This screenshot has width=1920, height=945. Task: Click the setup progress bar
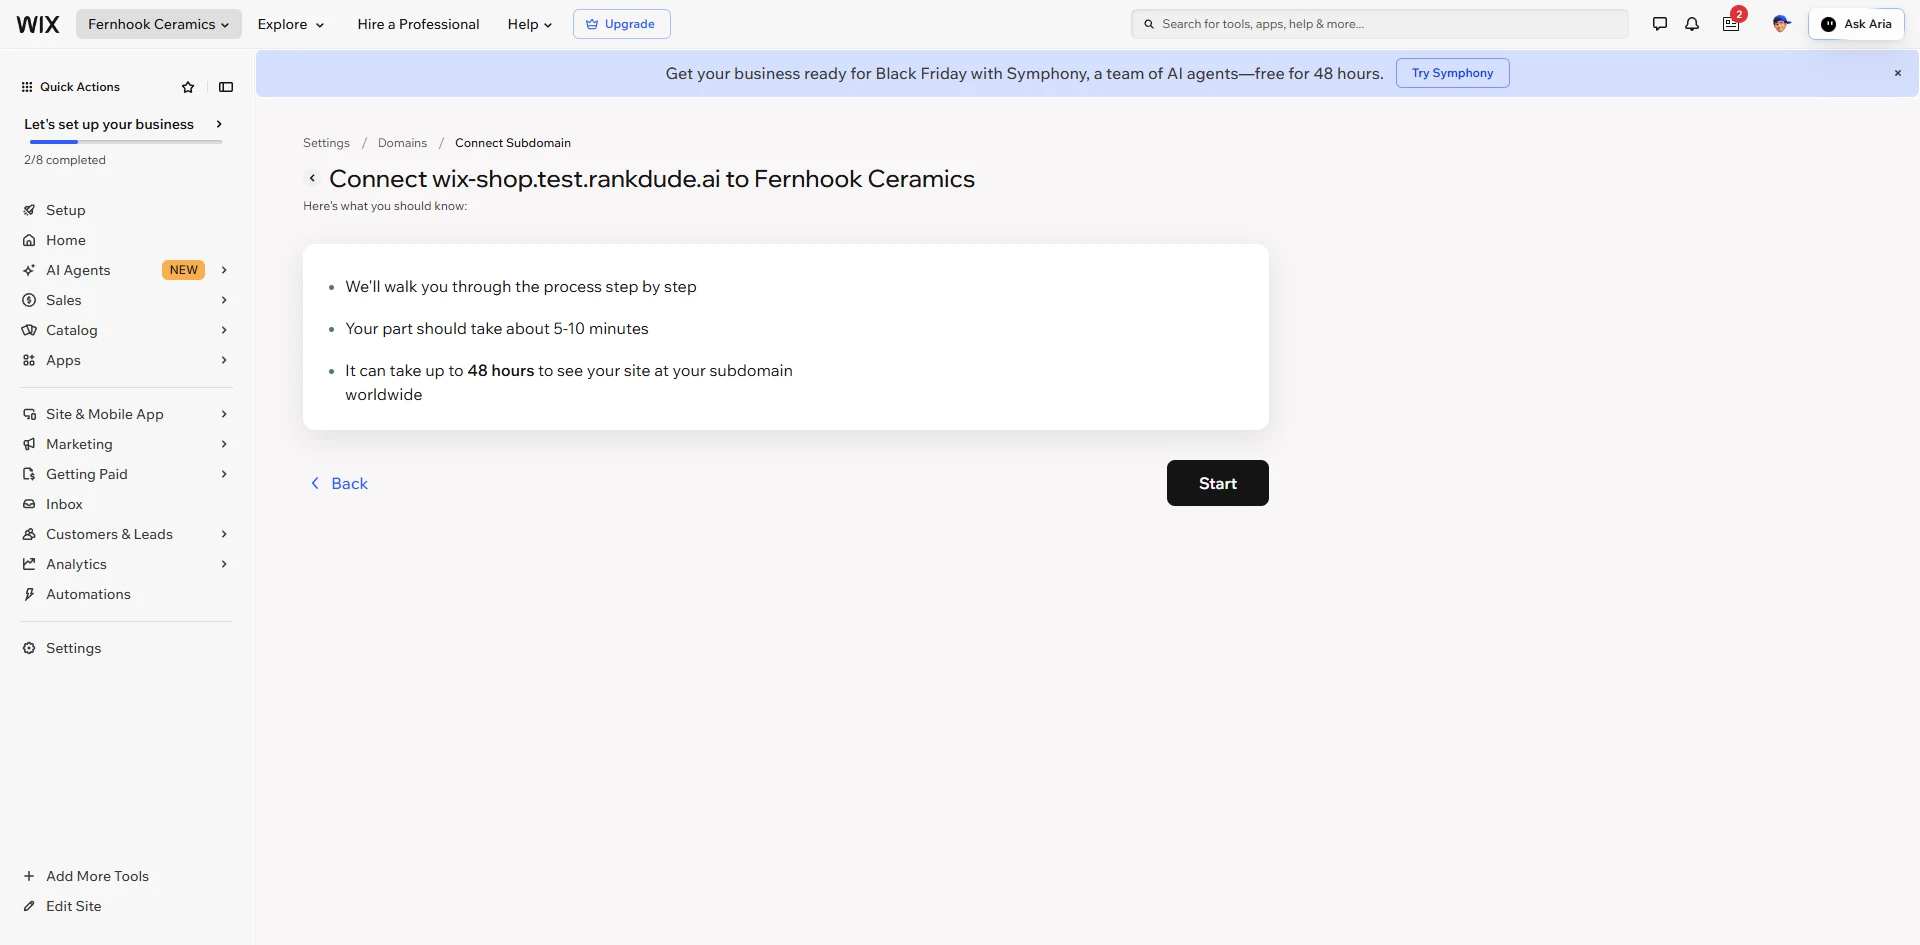tap(125, 142)
